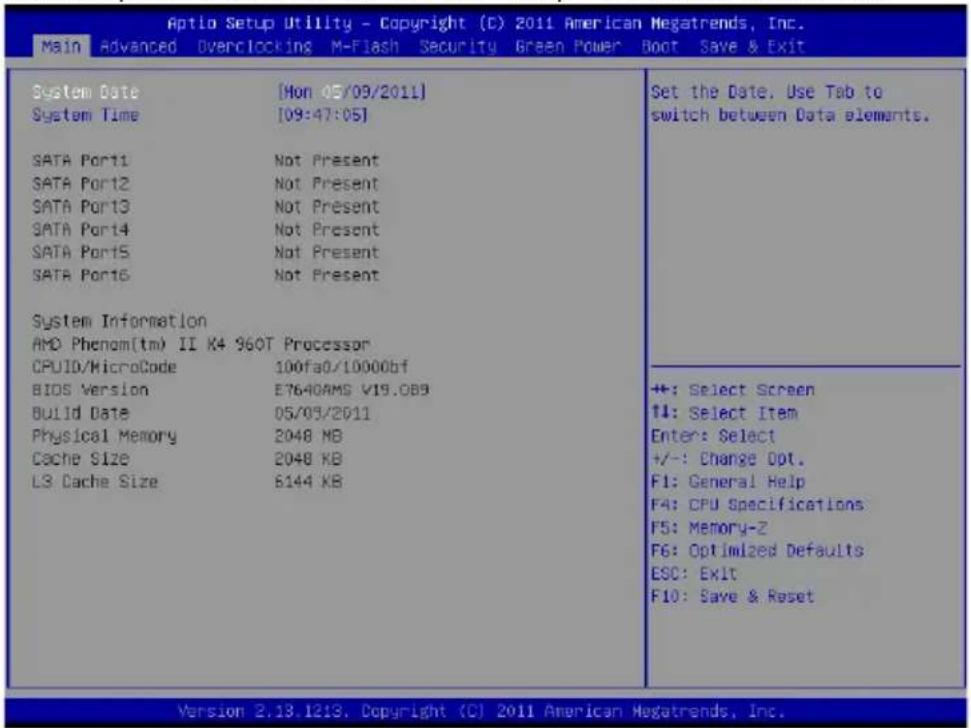Click the Version 2.13.1213 footer text
Screen dimensions: 971x728
pyautogui.click(x=481, y=711)
